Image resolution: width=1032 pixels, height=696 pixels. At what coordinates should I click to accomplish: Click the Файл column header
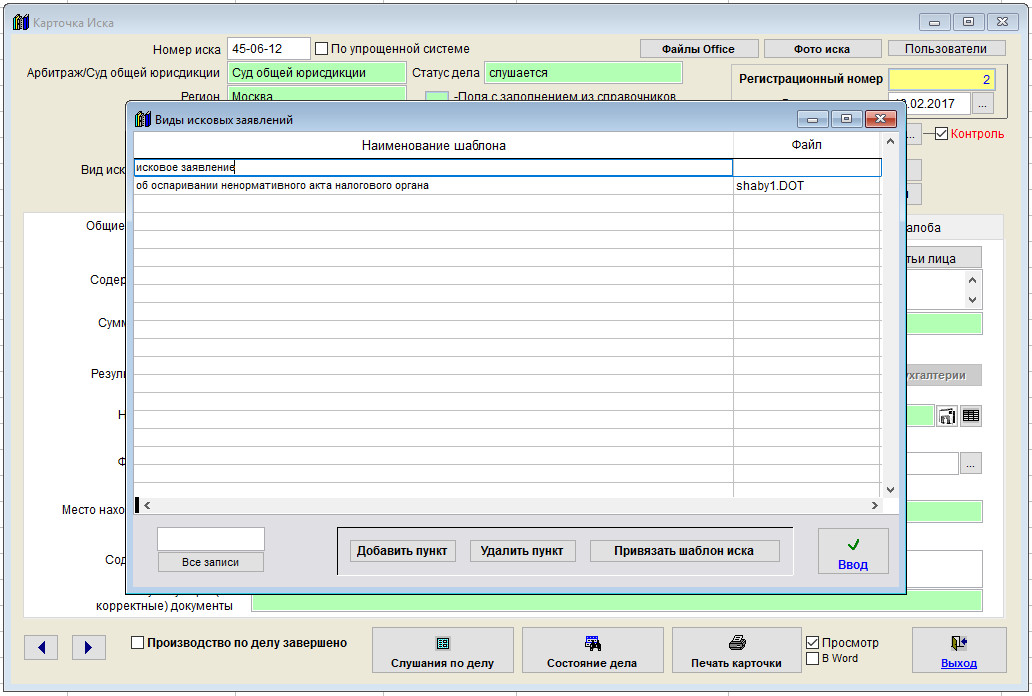coord(806,146)
